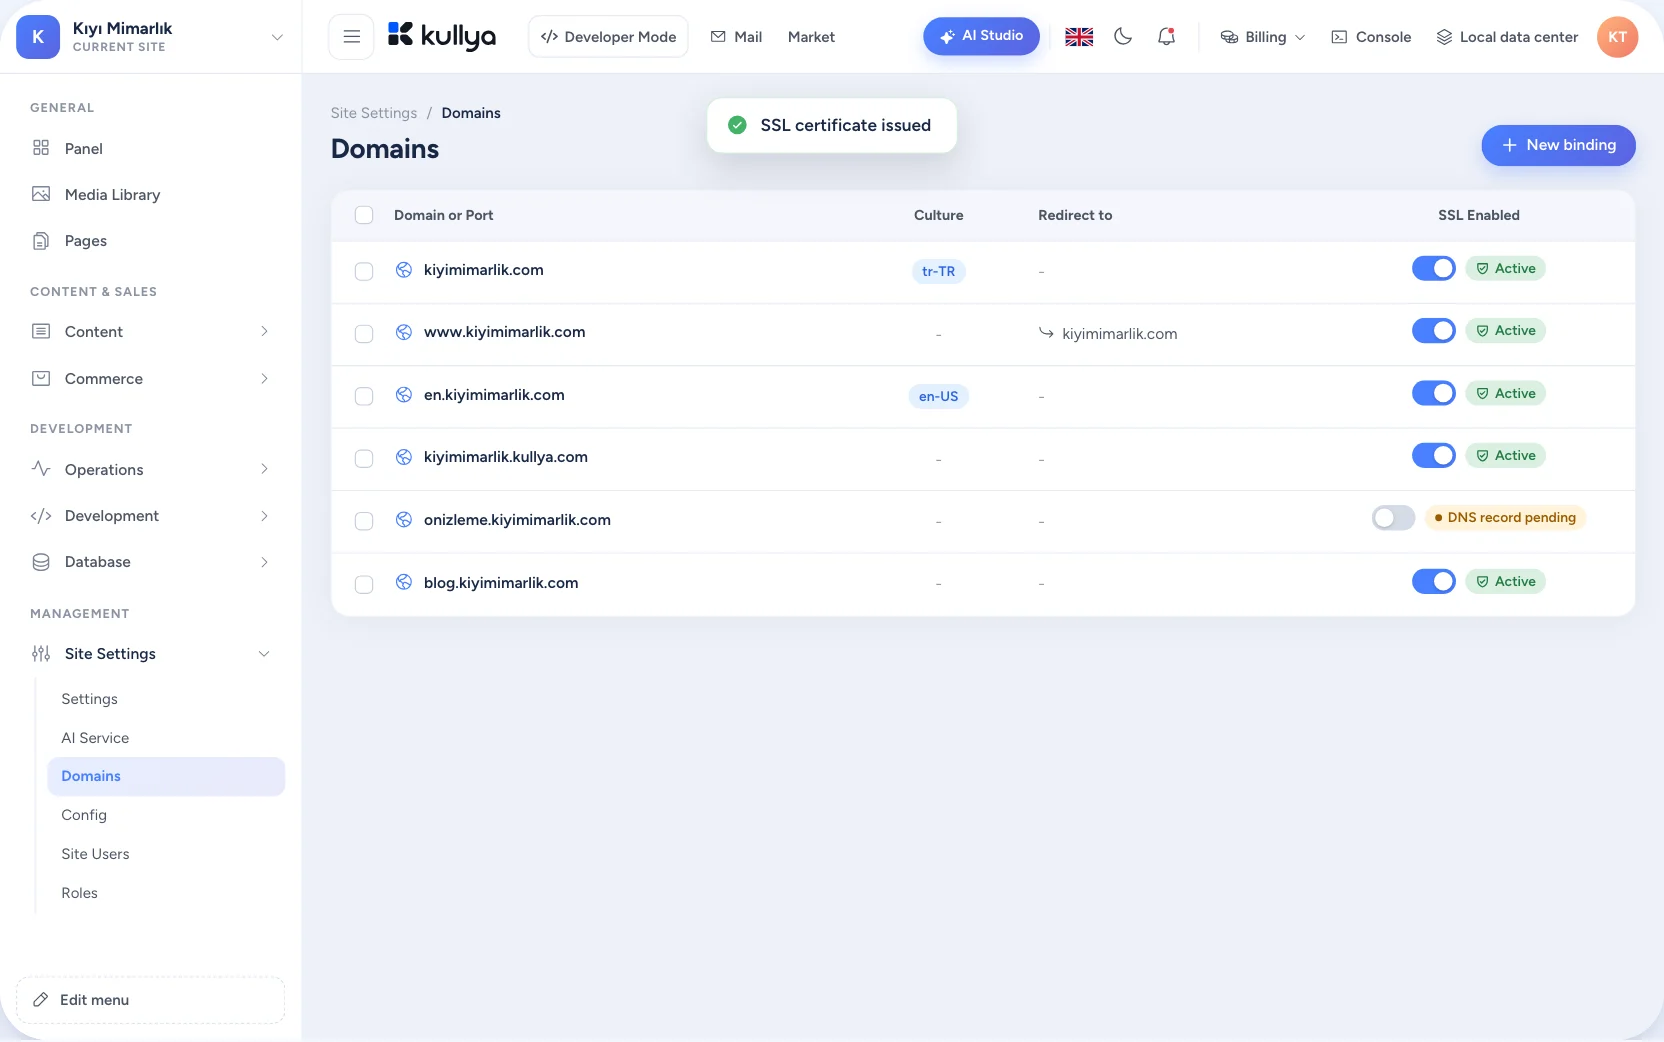Click the Development code icon
Screen dimensions: 1664x1042
(41, 515)
